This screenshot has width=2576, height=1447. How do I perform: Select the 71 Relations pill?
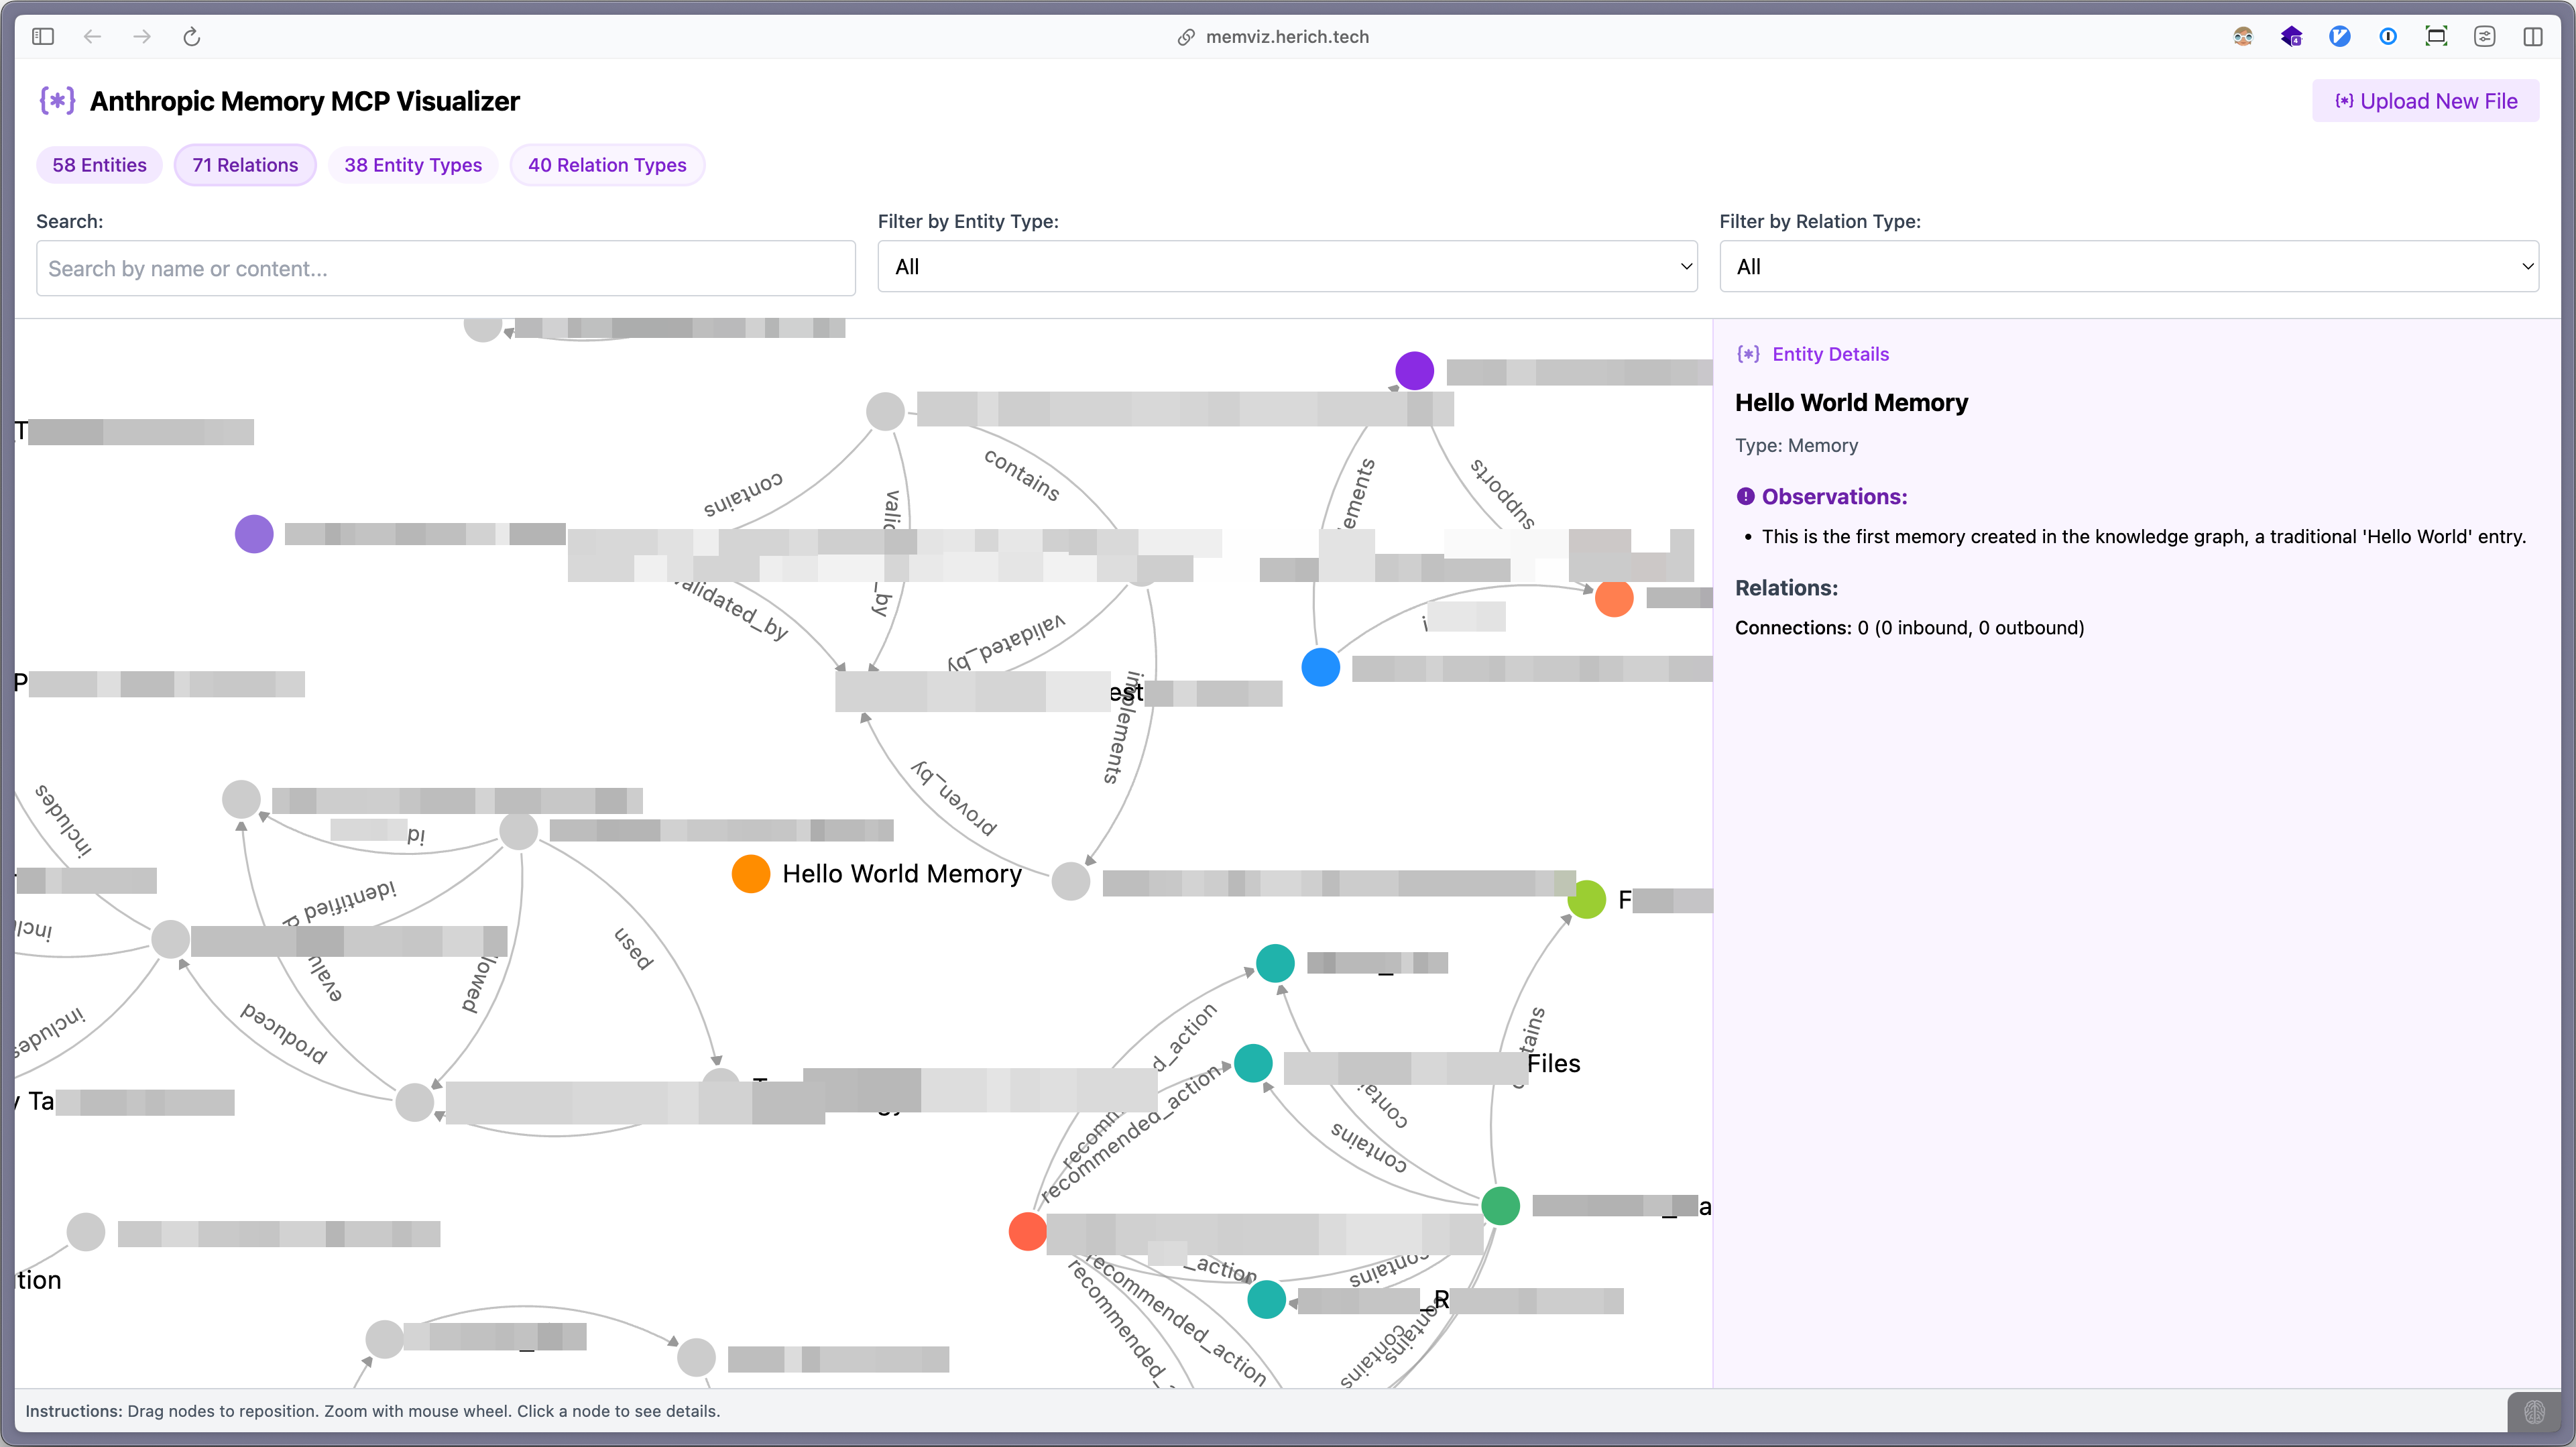[245, 164]
